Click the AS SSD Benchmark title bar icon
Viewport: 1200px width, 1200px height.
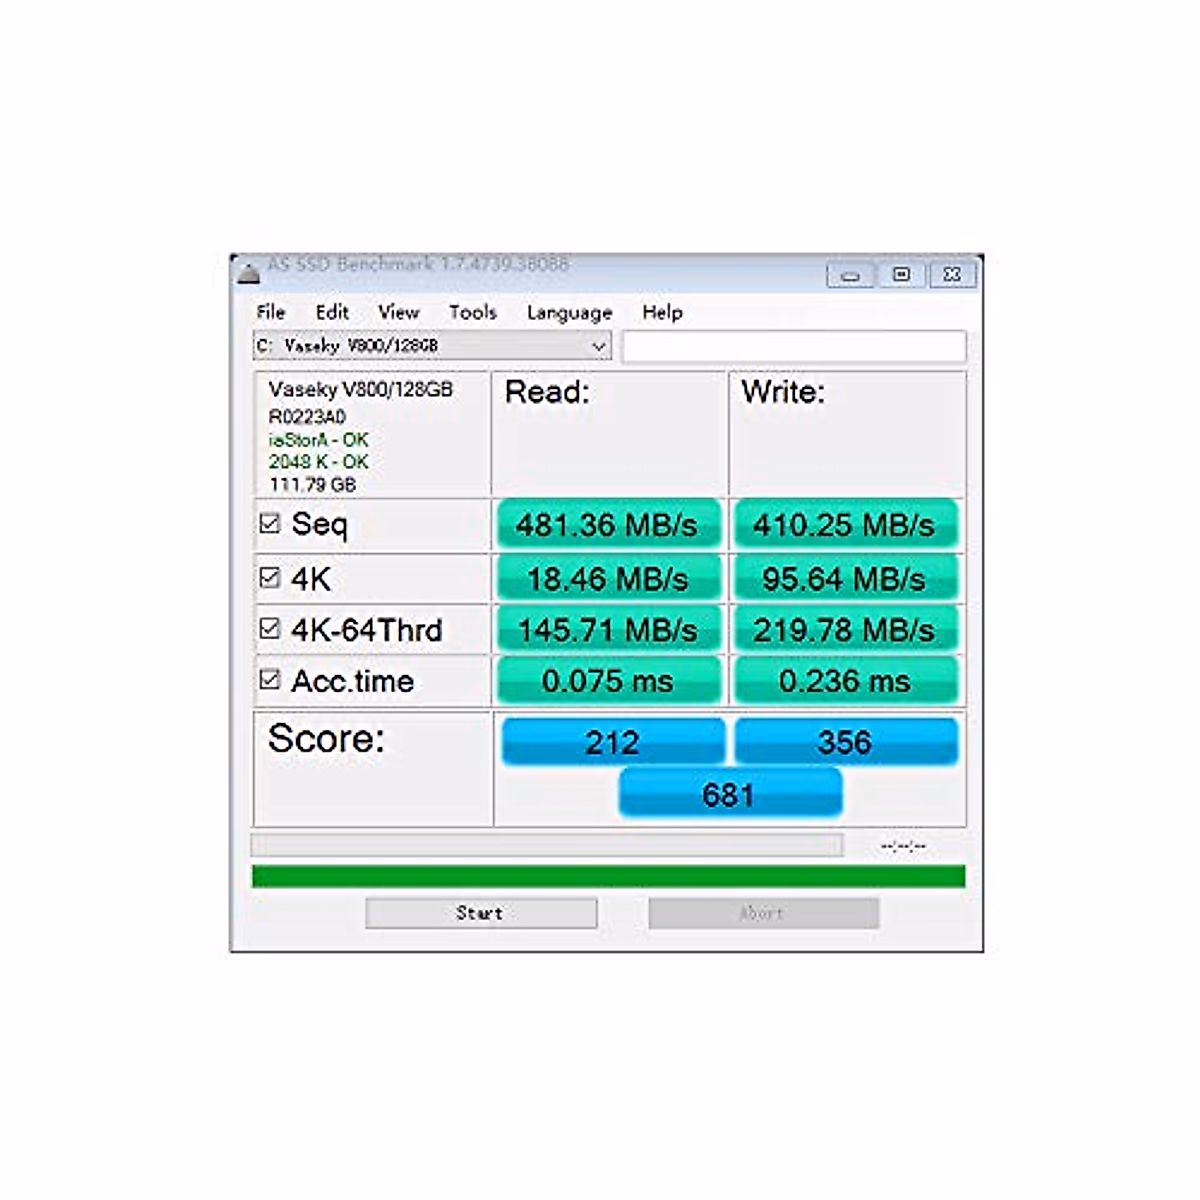click(250, 272)
